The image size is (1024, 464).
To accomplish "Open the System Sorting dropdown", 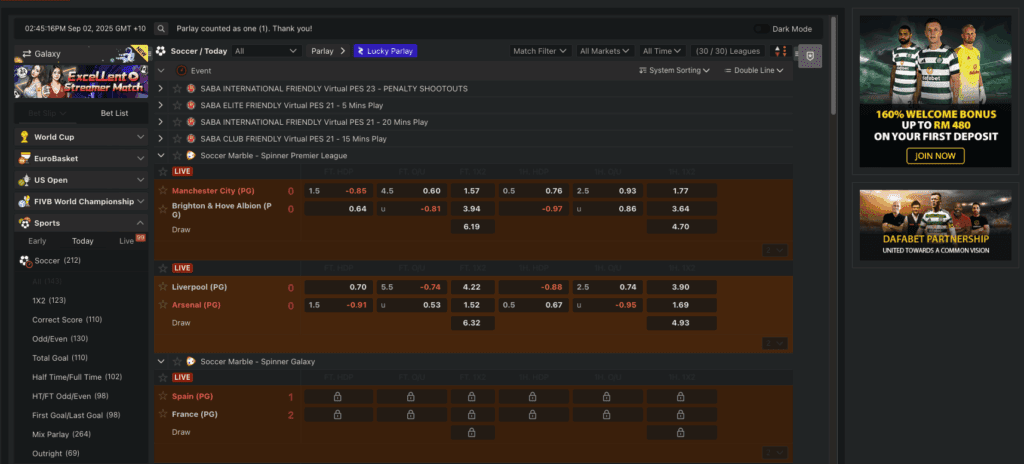I will (x=675, y=71).
